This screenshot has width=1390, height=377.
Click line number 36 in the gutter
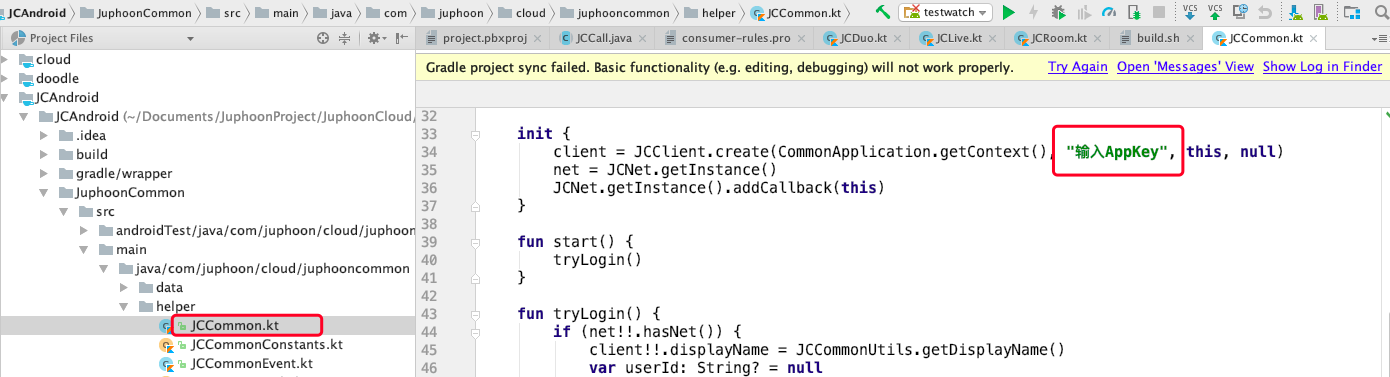(x=430, y=187)
